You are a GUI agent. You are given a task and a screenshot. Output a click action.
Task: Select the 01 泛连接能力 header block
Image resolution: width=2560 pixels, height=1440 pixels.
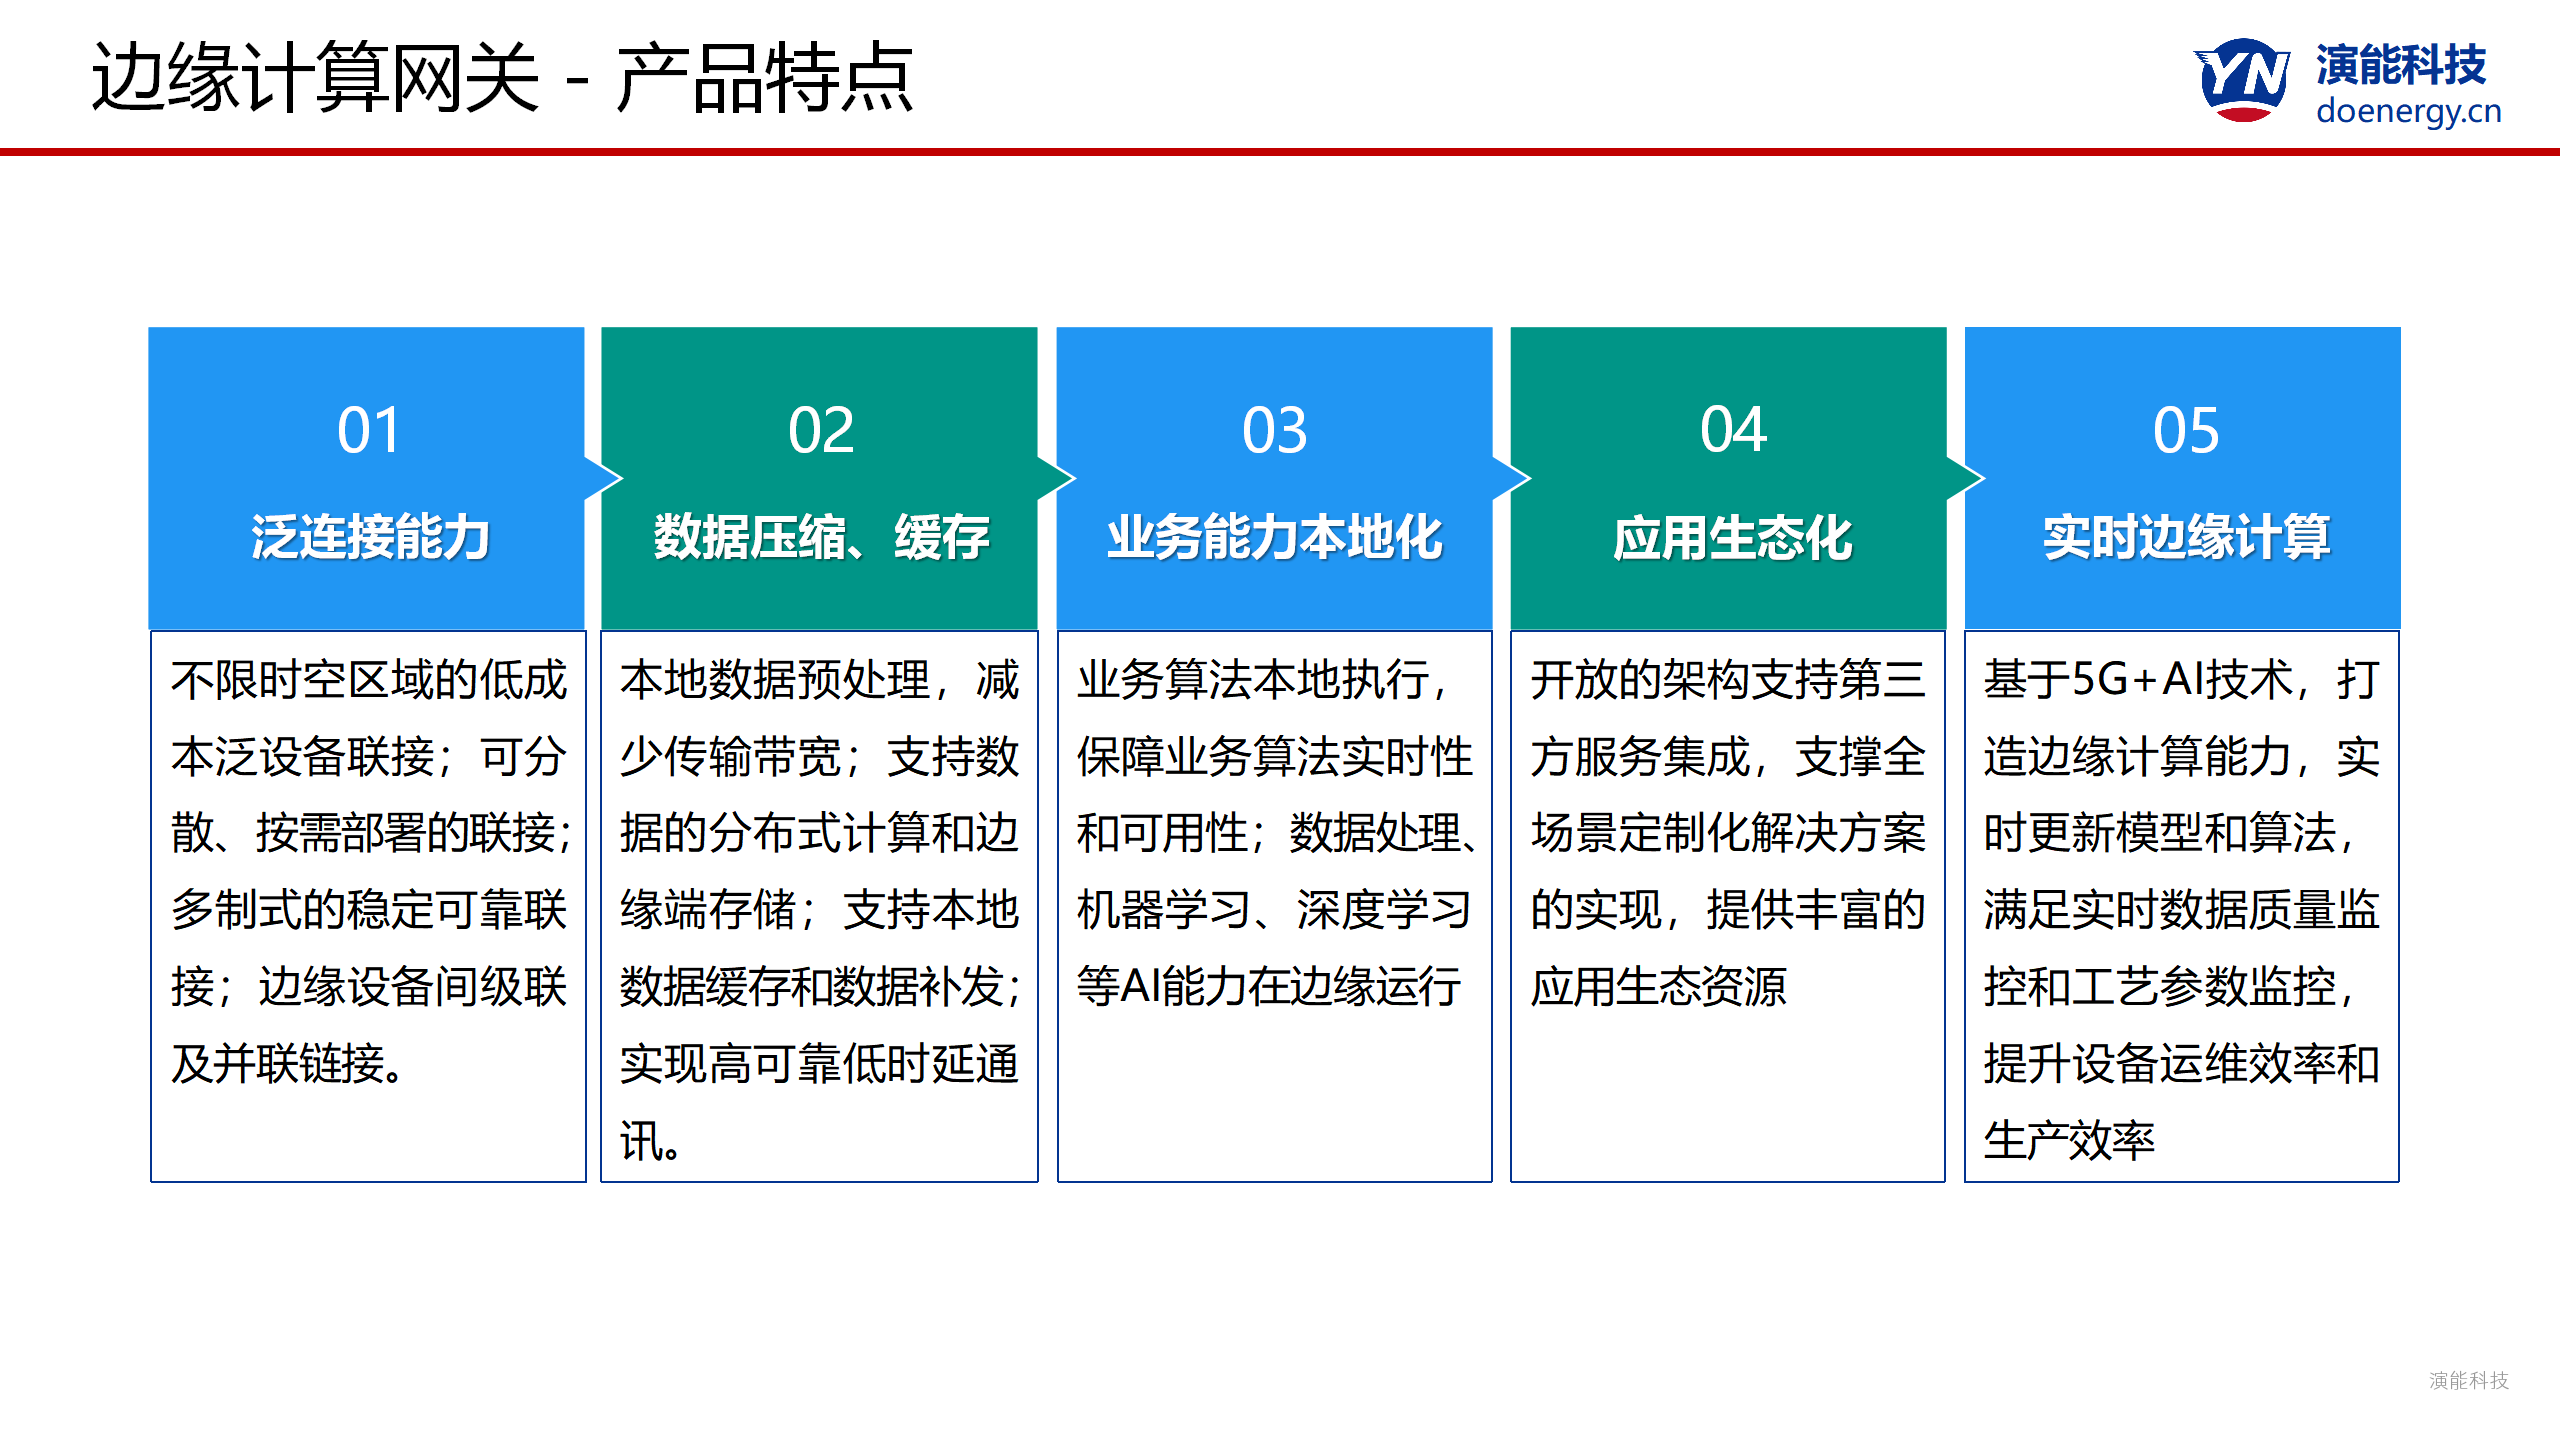366,478
